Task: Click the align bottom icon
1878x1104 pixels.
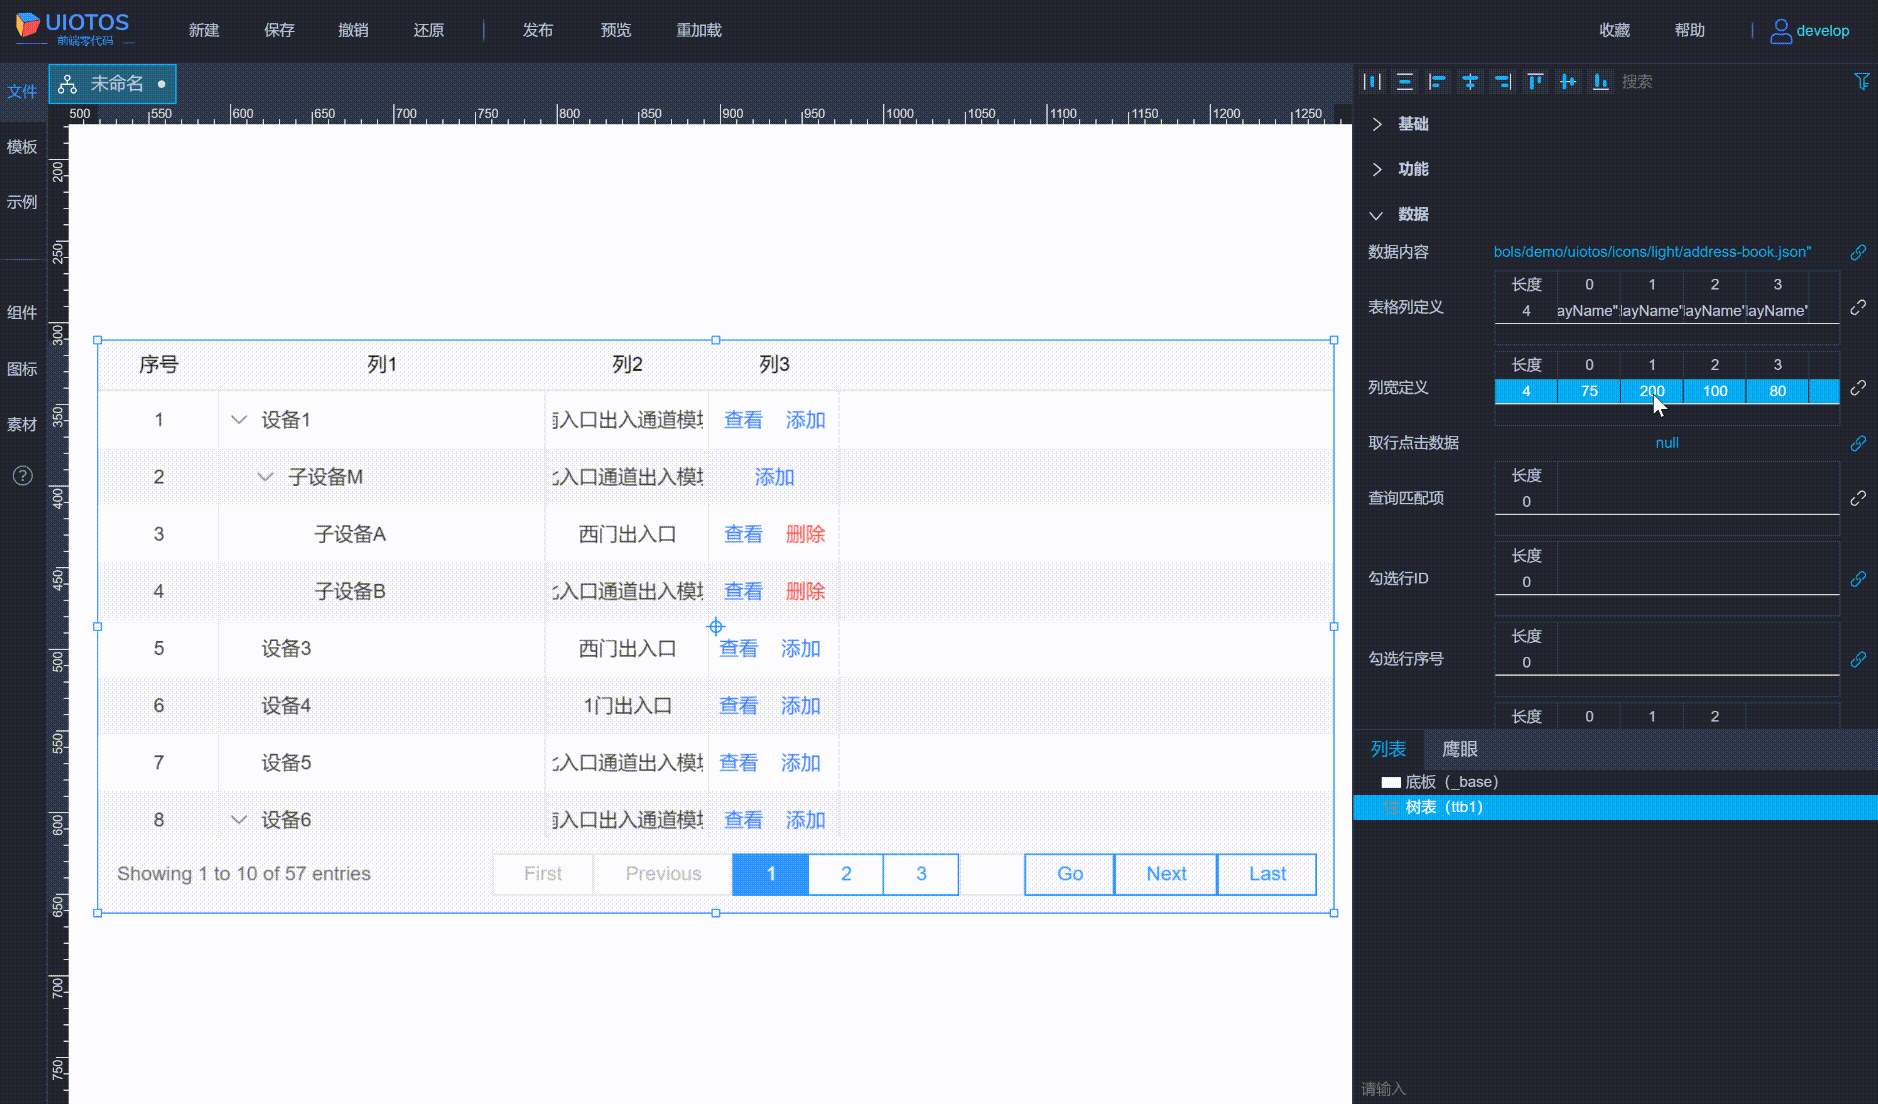Action: (1601, 82)
